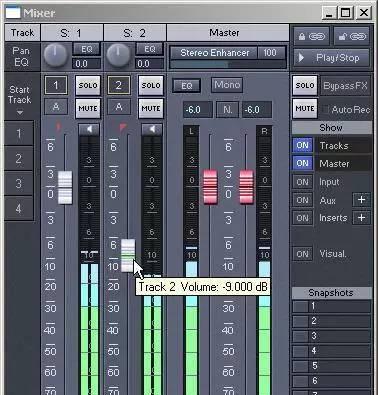Expand the Start Track dropdown arrow
Screen dimensions: 378x395
click(x=20, y=113)
